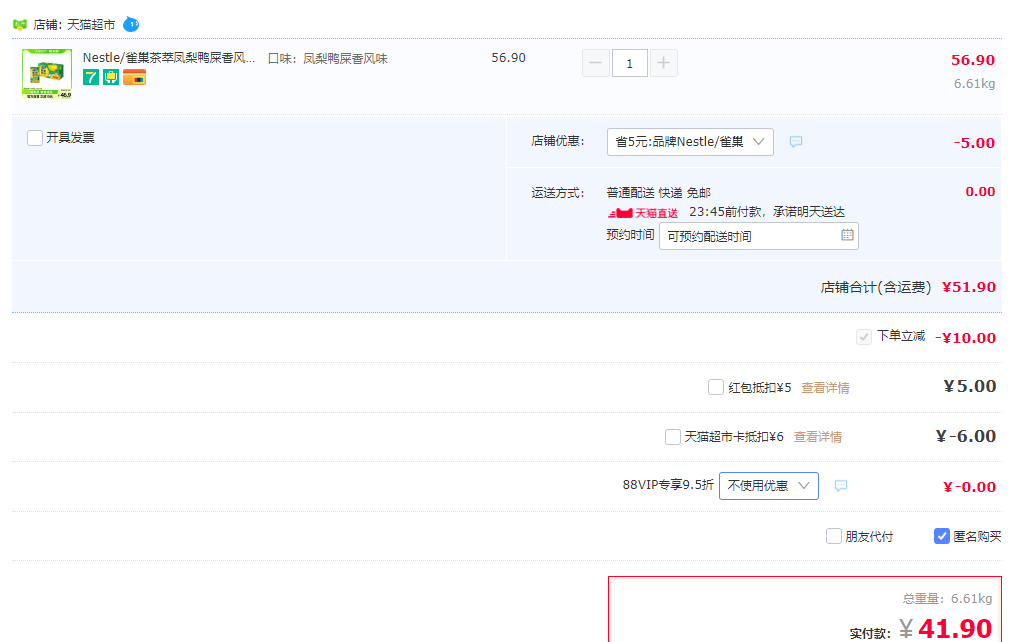
Task: Click the orange credit card payment badge
Action: coord(134,77)
